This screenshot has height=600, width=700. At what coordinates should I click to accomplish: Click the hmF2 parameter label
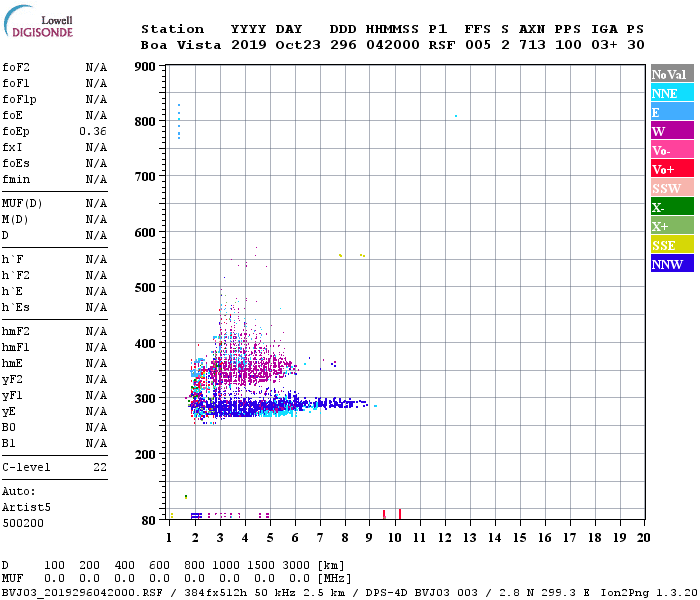coord(16,332)
